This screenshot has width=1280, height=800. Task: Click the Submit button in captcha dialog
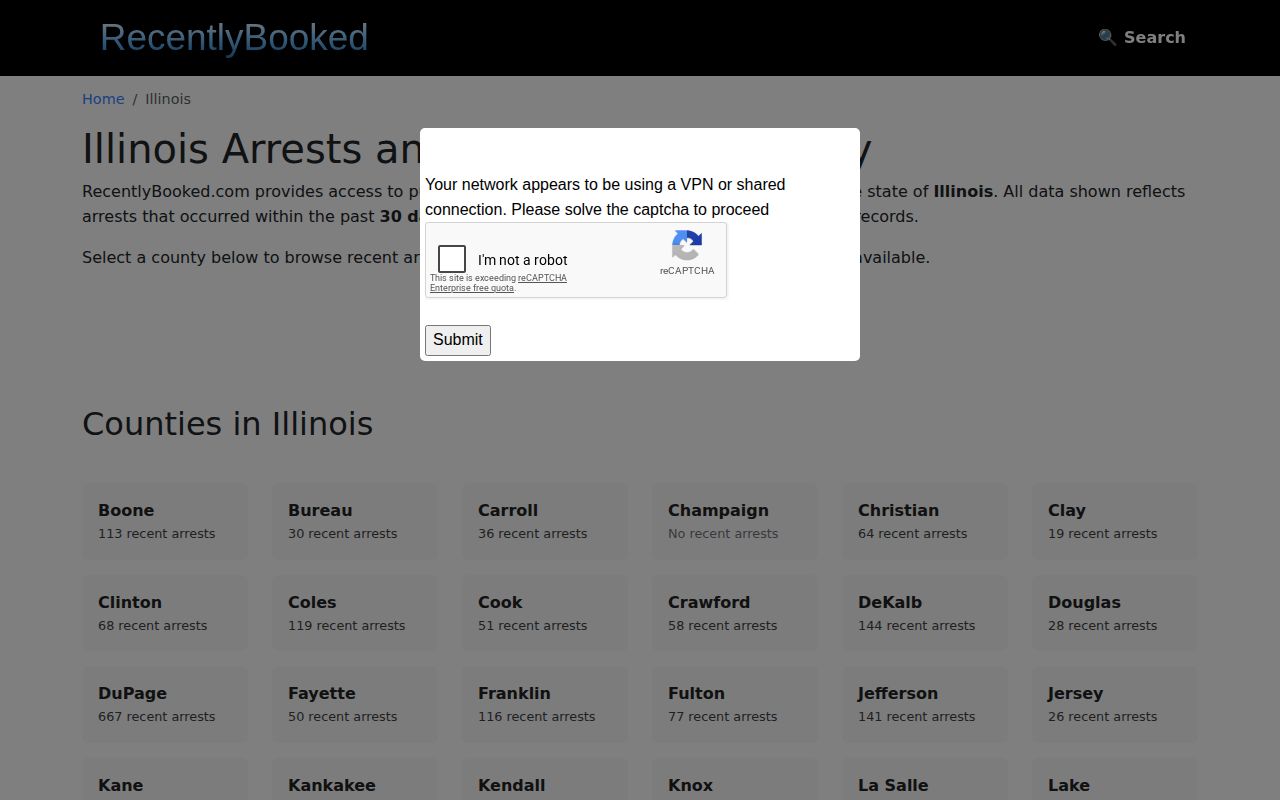[x=458, y=340]
